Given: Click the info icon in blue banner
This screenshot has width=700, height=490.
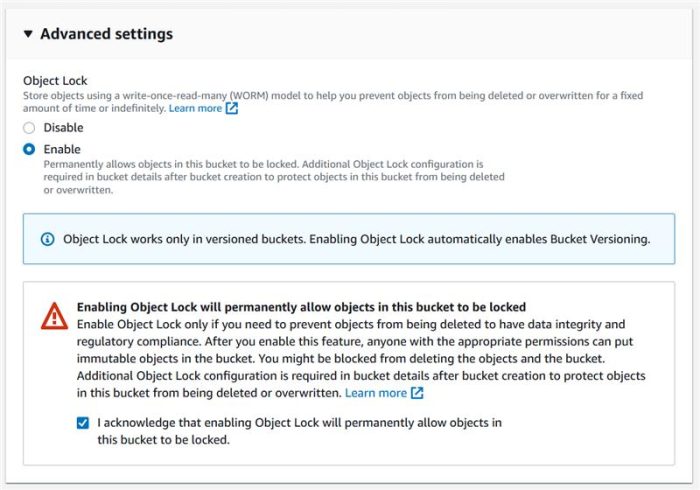Looking at the screenshot, I should point(47,239).
